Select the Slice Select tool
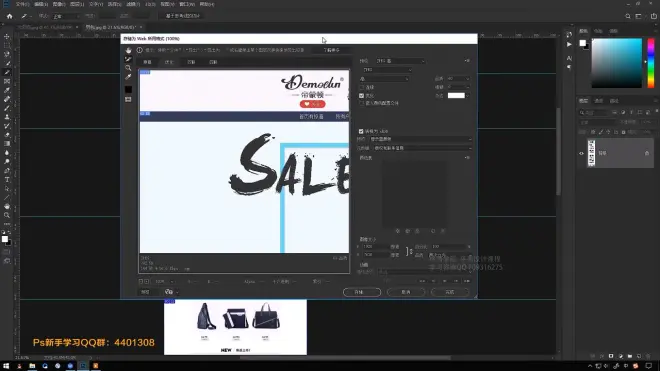 tap(128, 59)
